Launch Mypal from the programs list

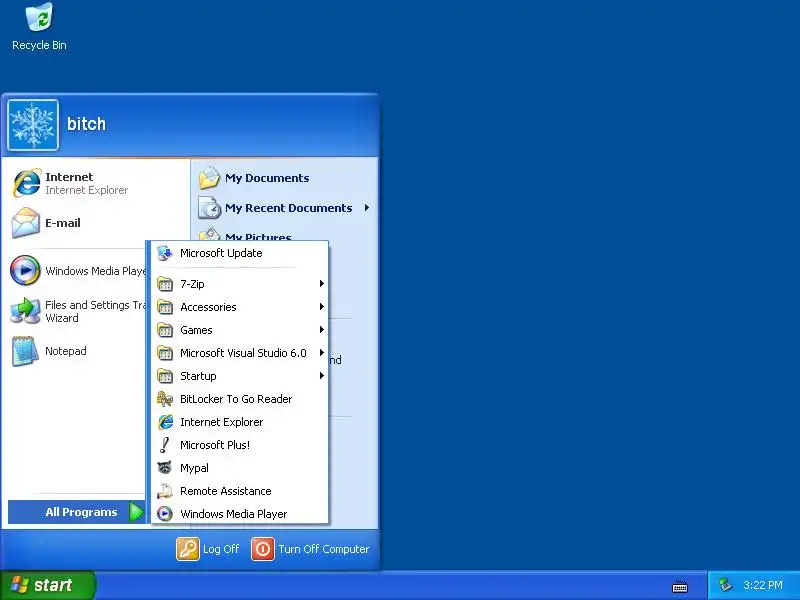239,468
